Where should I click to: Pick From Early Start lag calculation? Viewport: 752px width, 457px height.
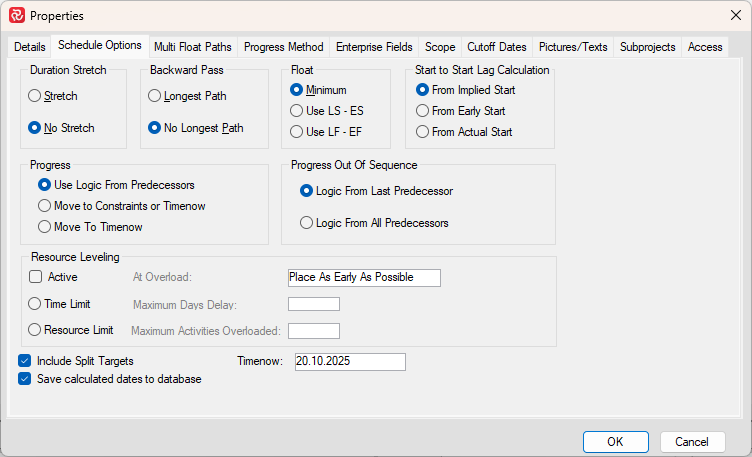pos(422,110)
